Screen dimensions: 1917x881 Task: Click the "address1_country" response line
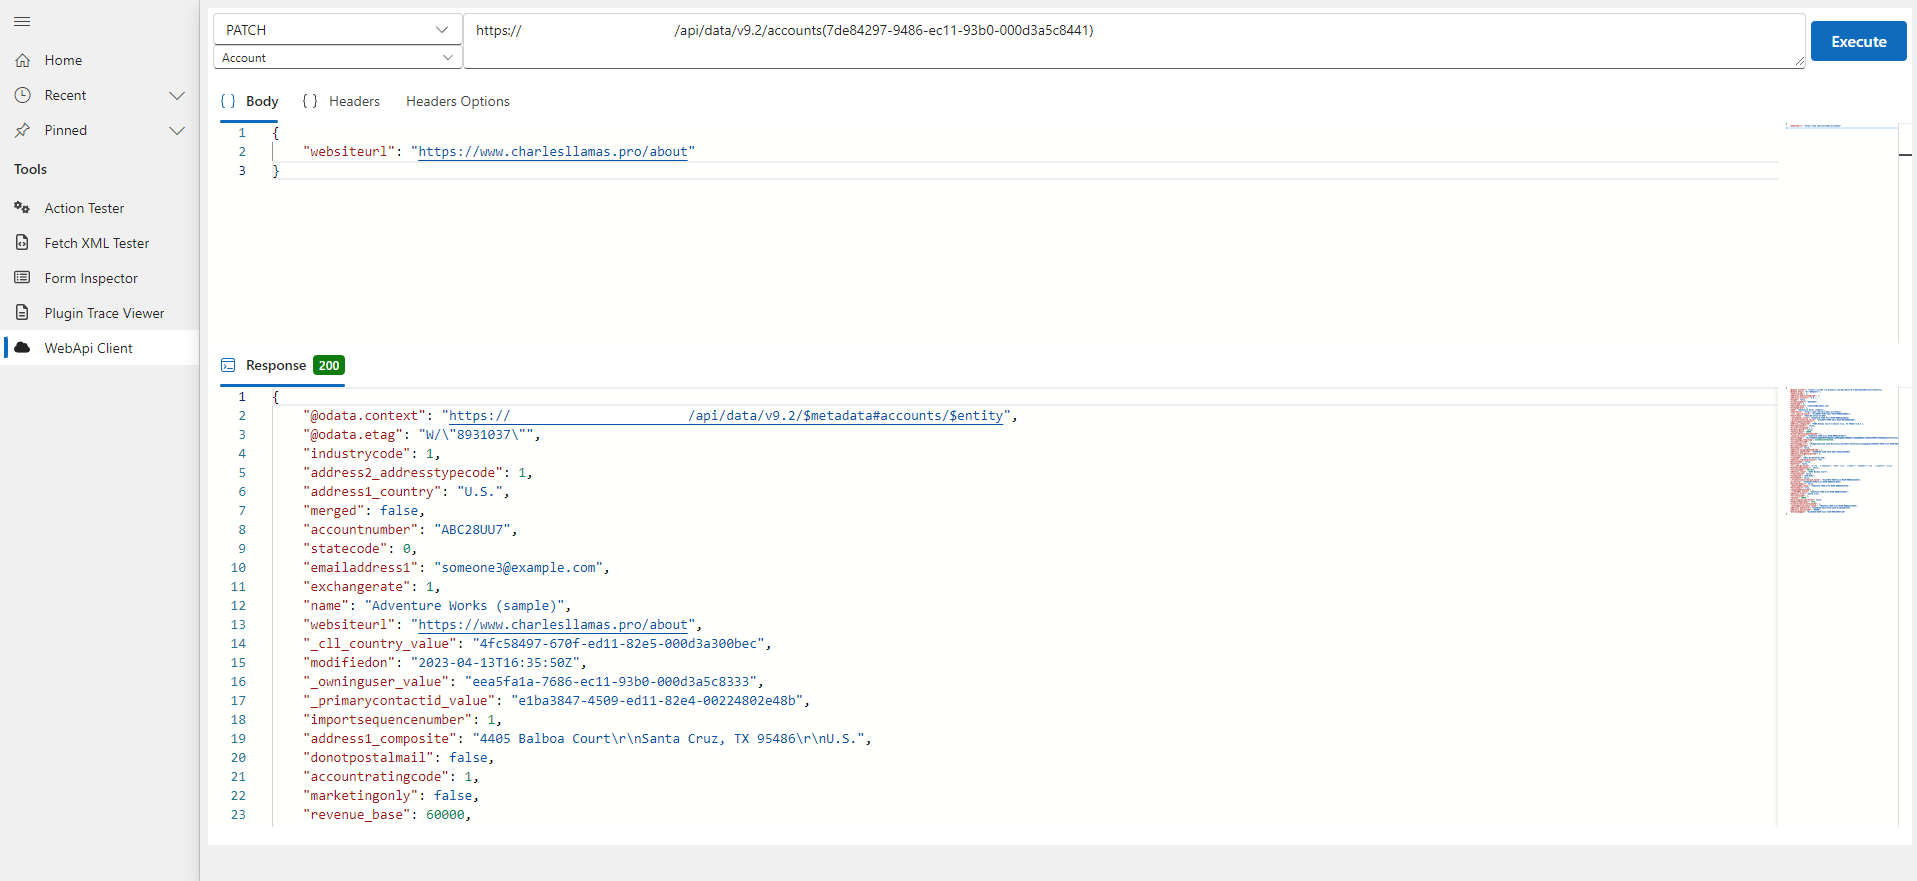tap(406, 492)
